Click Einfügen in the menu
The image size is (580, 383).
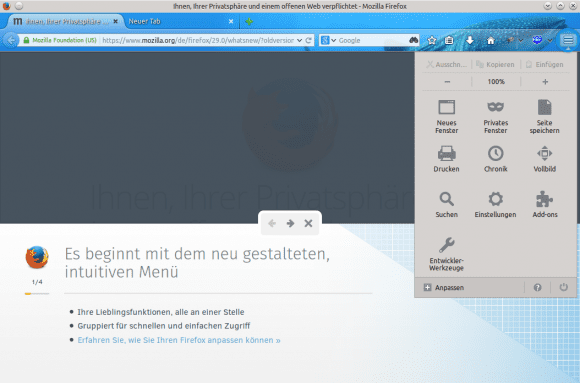(x=545, y=64)
